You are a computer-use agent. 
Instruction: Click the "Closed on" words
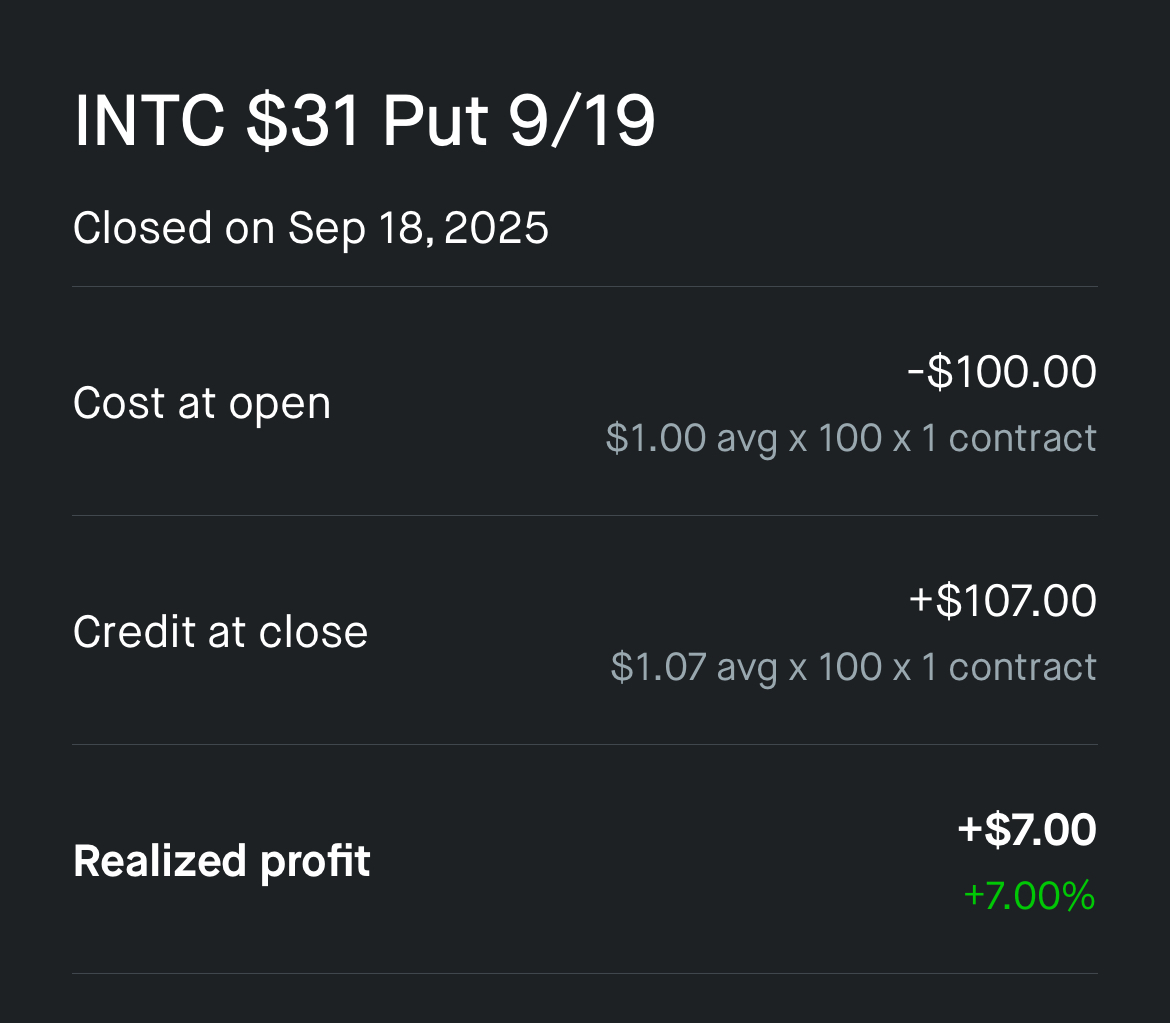click(x=173, y=228)
